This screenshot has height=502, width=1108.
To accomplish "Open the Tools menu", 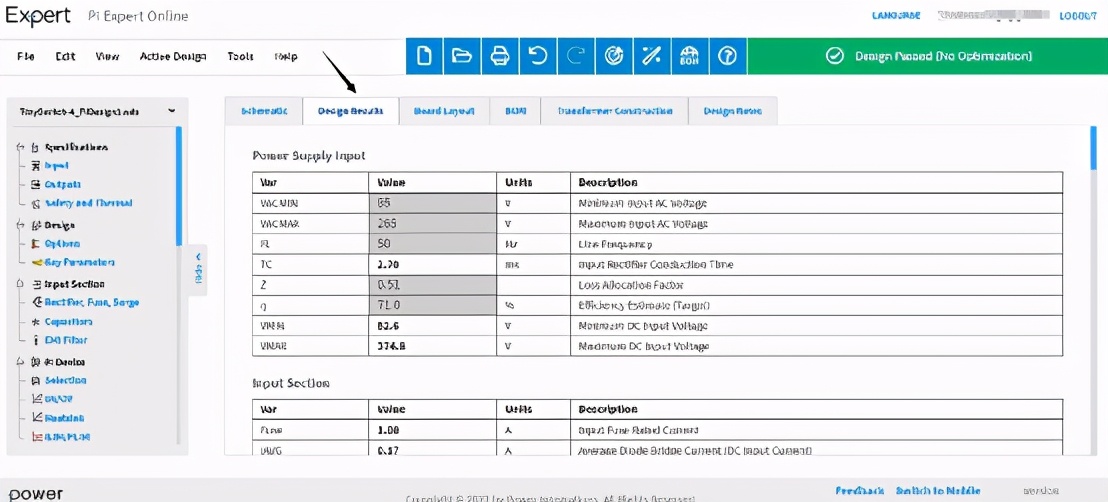I will pos(240,57).
